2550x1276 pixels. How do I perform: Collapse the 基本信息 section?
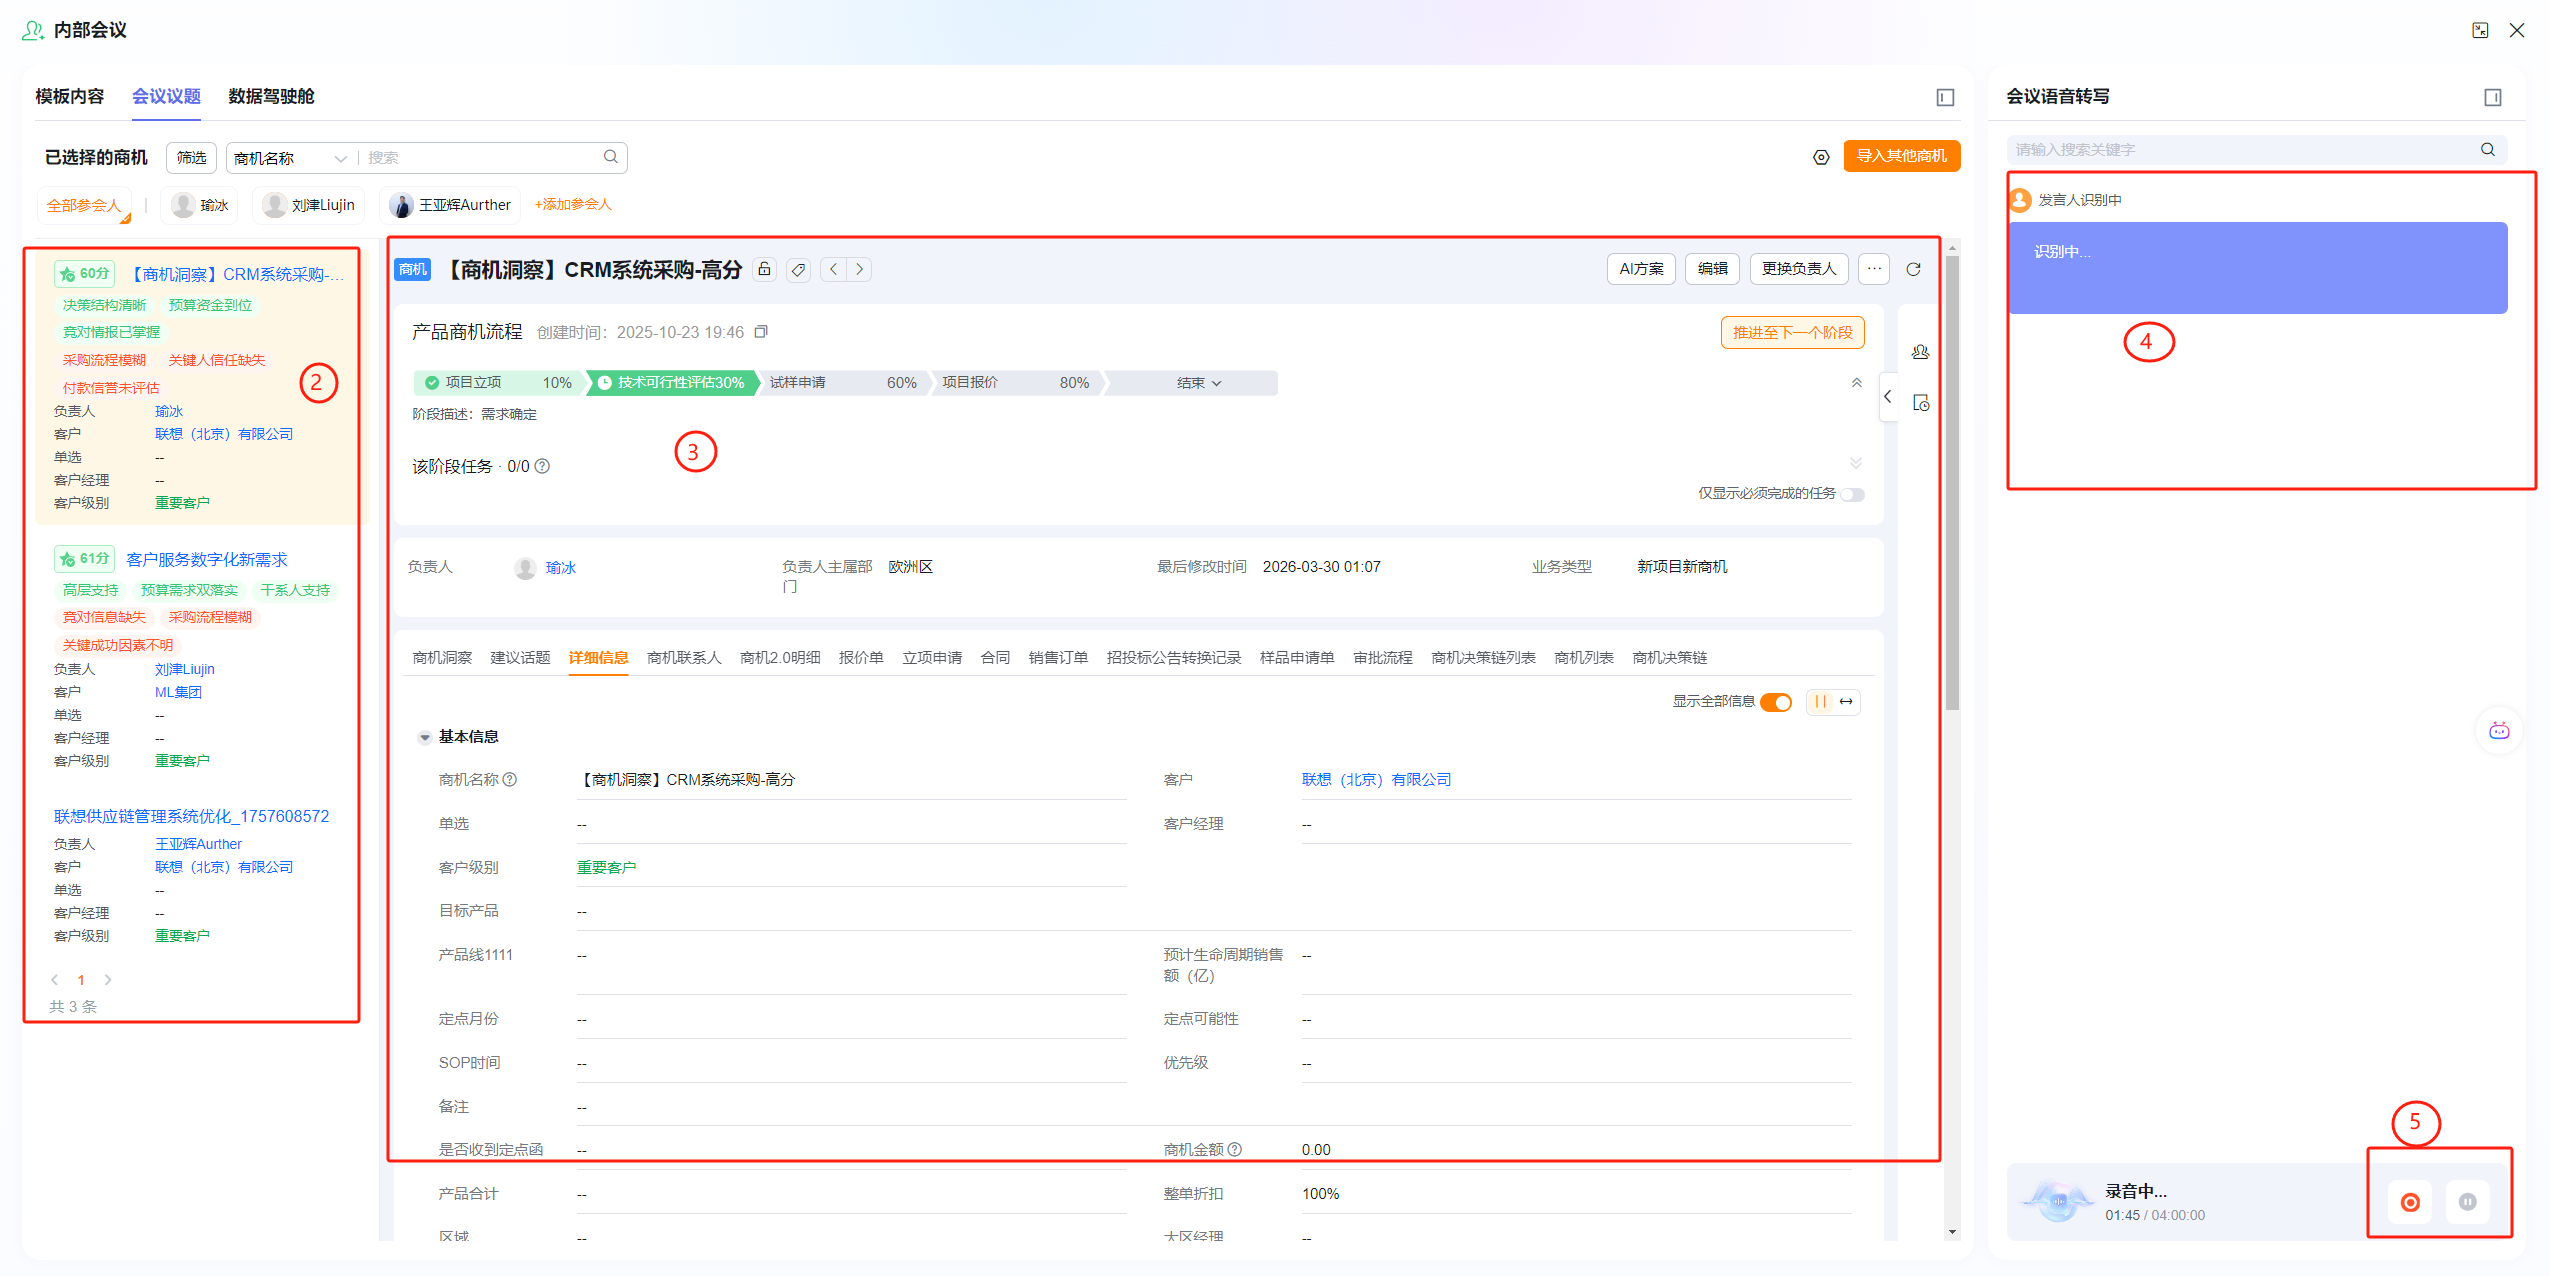point(425,737)
